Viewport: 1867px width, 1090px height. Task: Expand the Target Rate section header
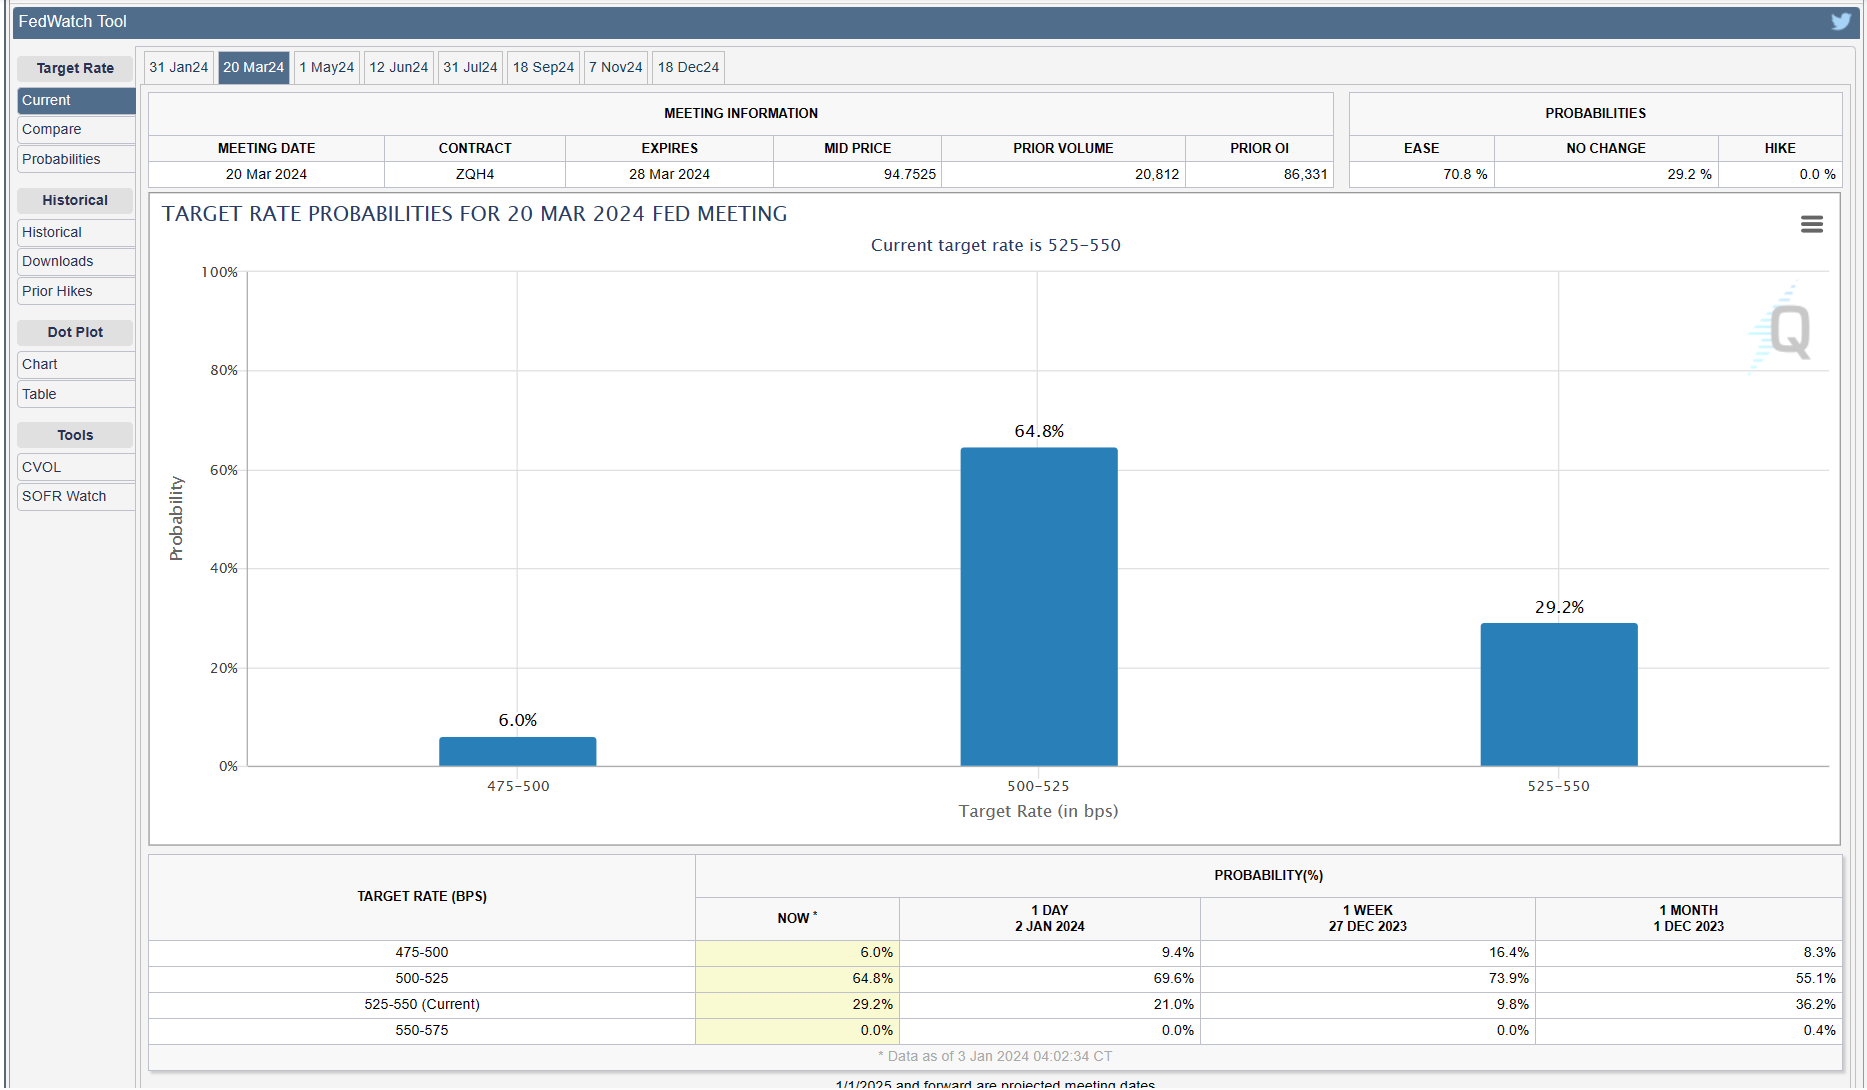pyautogui.click(x=75, y=68)
